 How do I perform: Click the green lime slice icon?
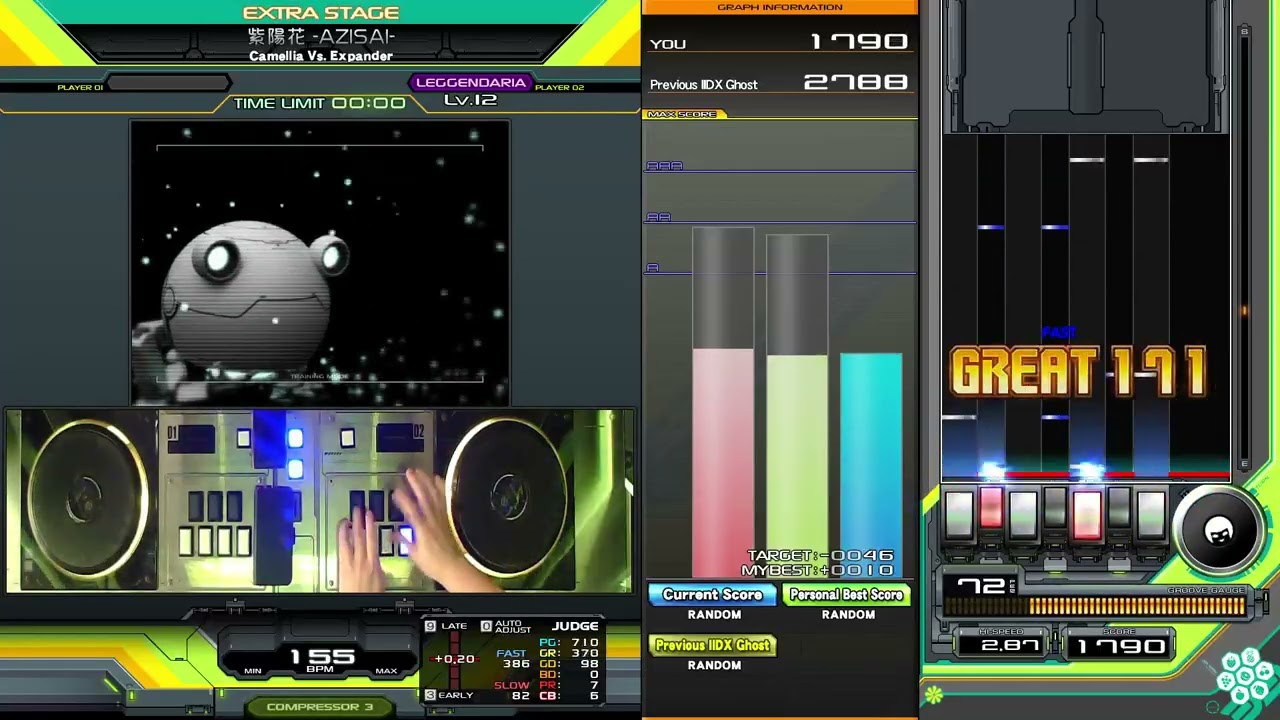[933, 694]
